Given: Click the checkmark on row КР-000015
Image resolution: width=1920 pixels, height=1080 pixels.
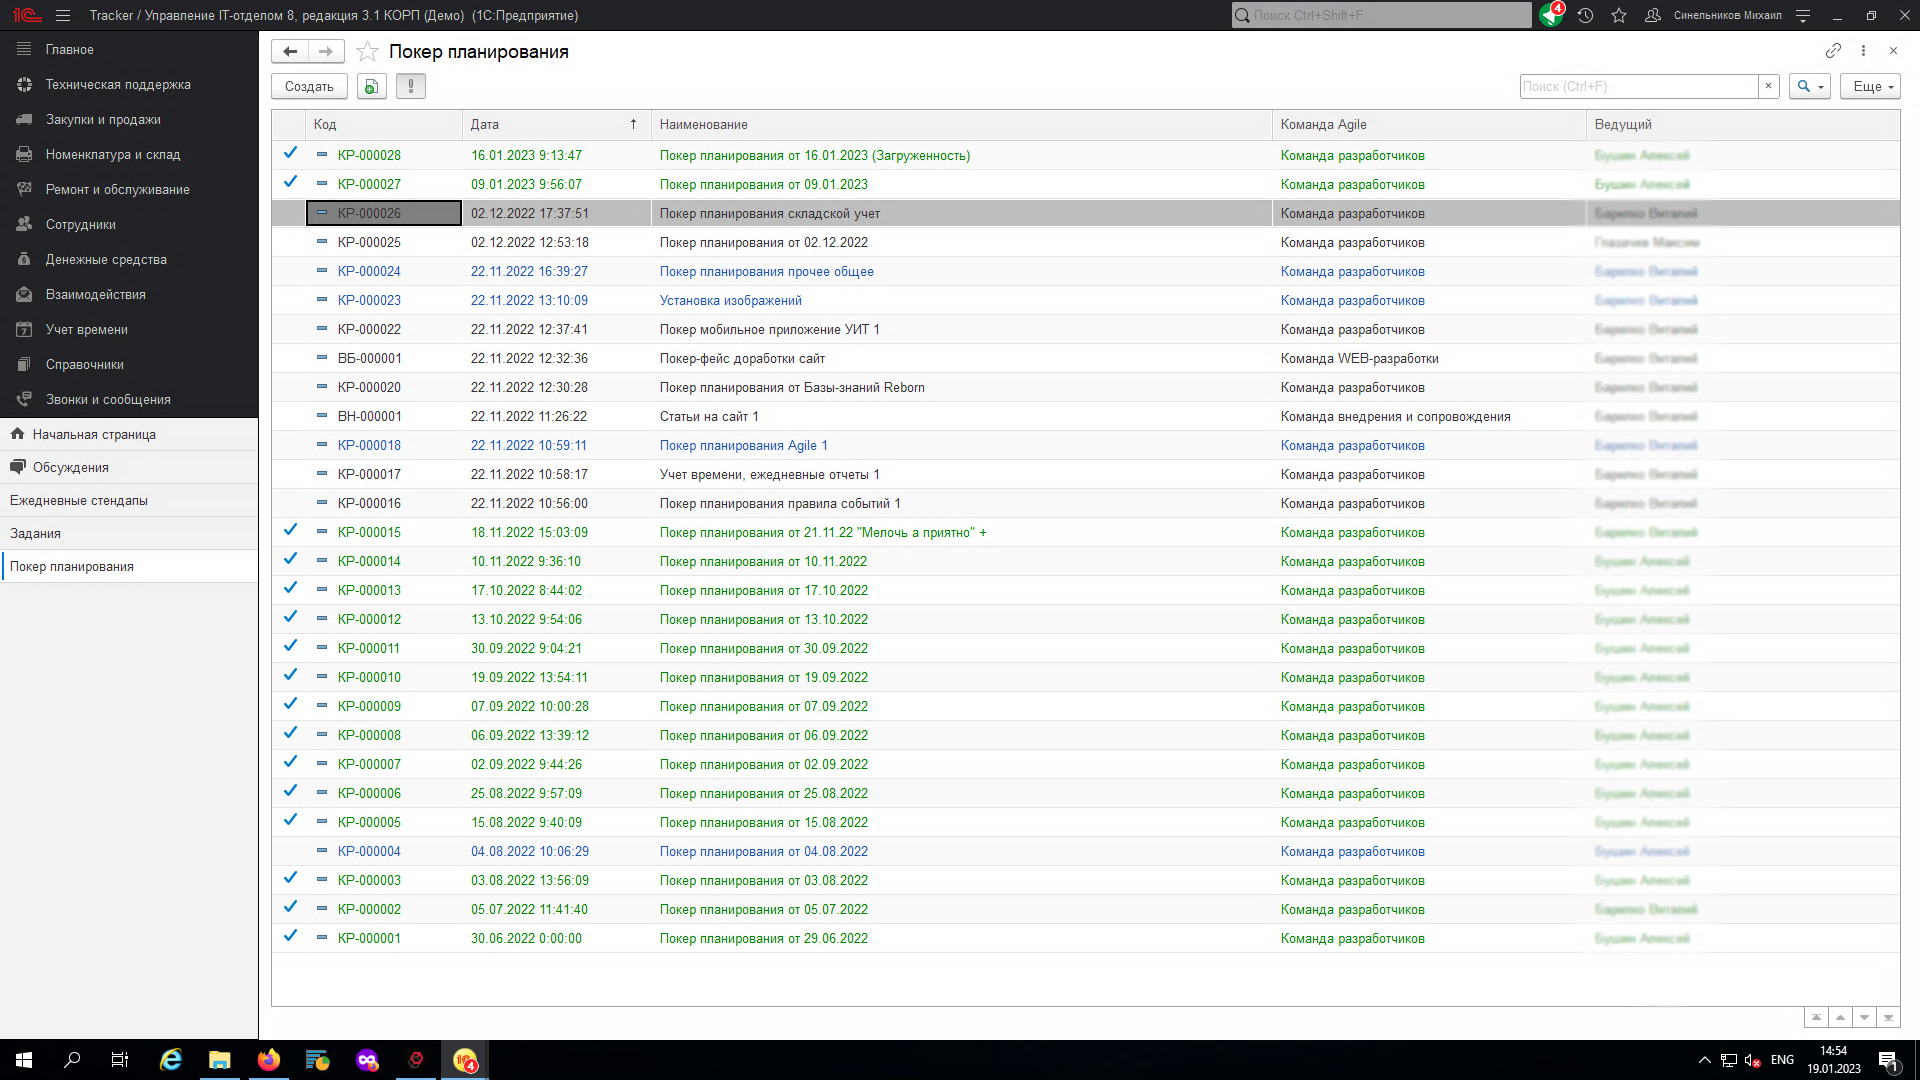Looking at the screenshot, I should pyautogui.click(x=290, y=531).
